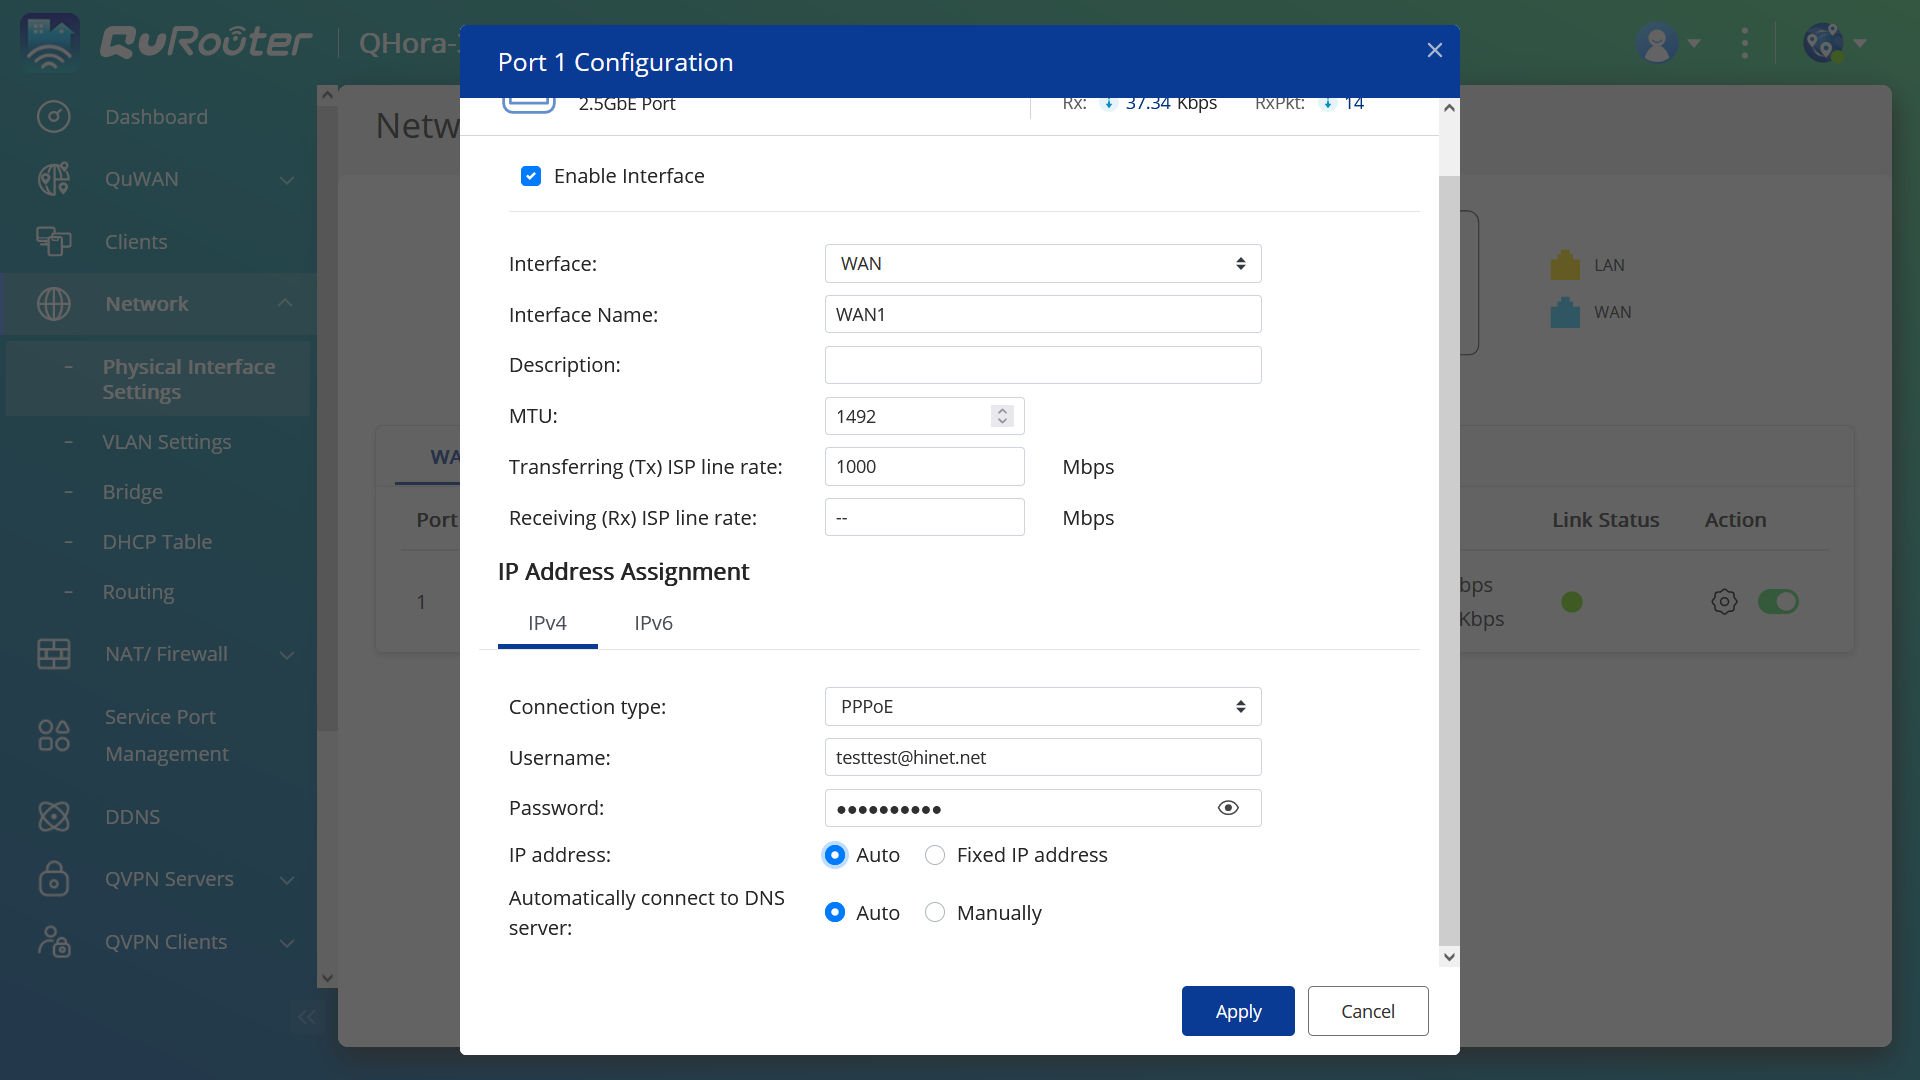Toggle the Enable Interface checkbox
This screenshot has width=1920, height=1080.
coord(531,175)
